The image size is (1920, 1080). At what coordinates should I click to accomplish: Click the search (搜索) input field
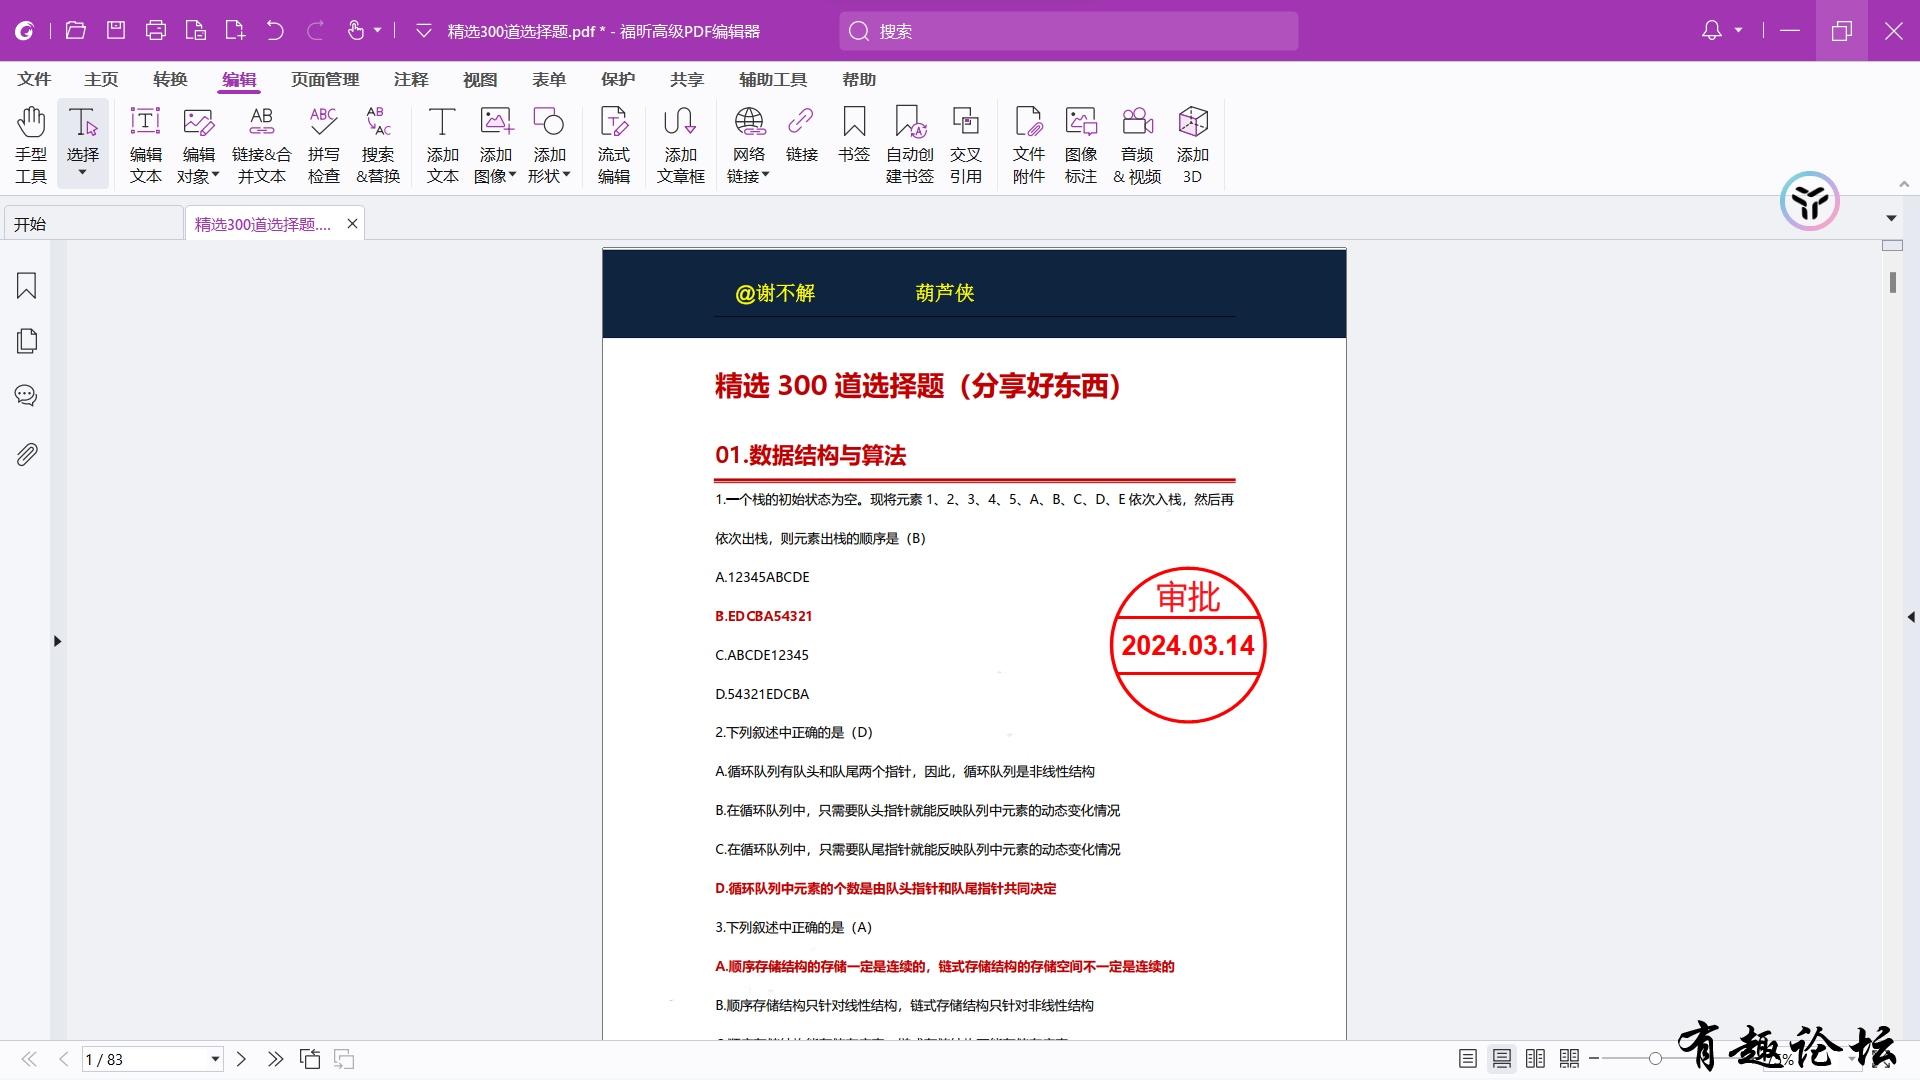coord(1068,31)
